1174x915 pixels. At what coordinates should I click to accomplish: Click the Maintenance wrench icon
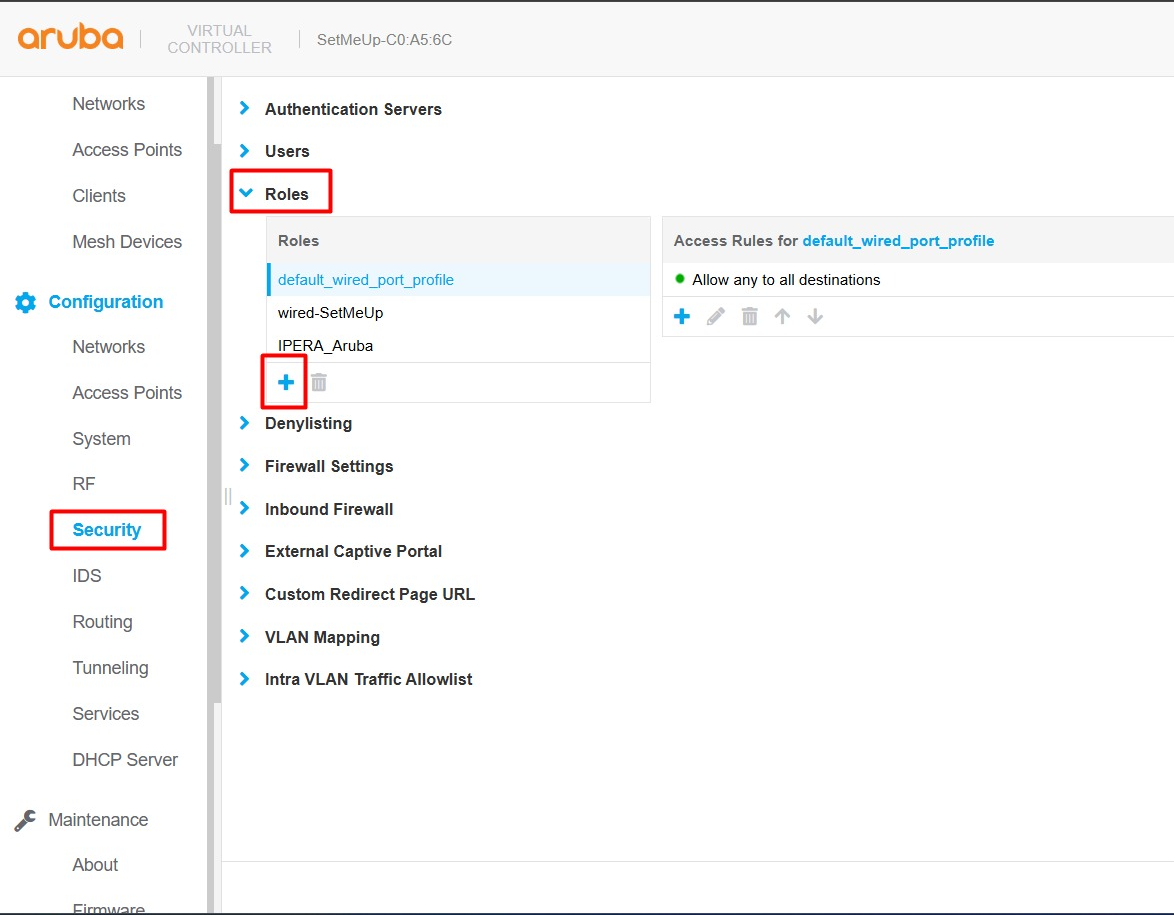point(25,821)
